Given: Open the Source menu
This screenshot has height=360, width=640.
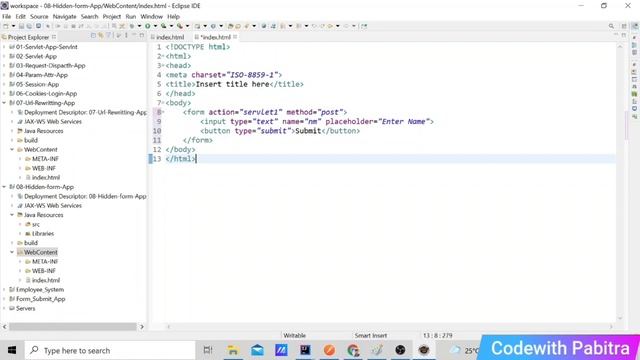Looking at the screenshot, I should pos(39,16).
